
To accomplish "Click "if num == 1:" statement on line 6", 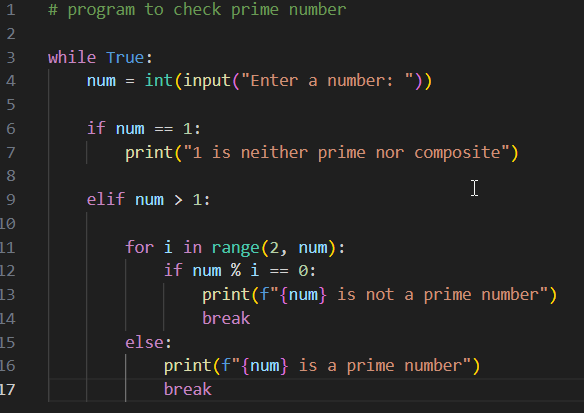I will tap(144, 129).
